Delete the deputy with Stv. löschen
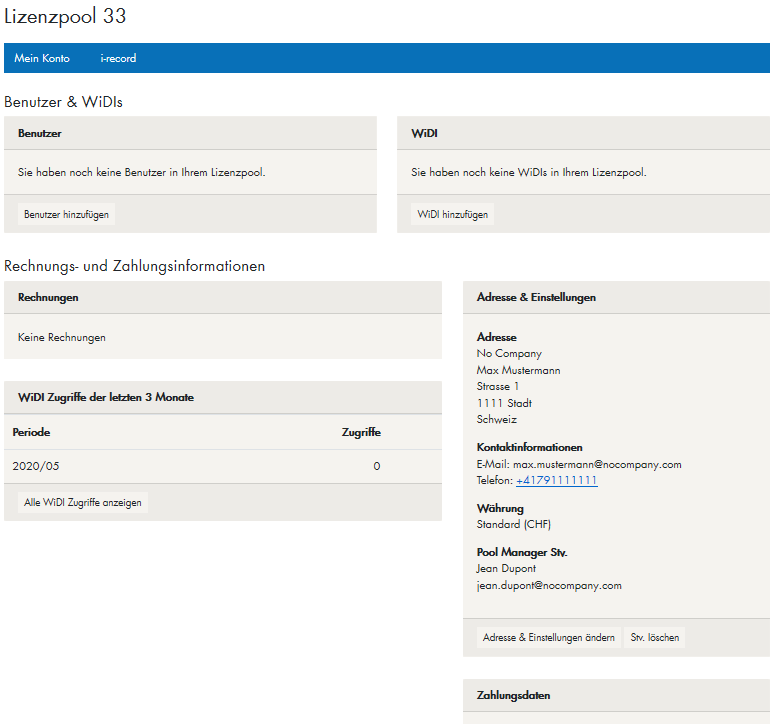This screenshot has width=772, height=724. coord(654,637)
